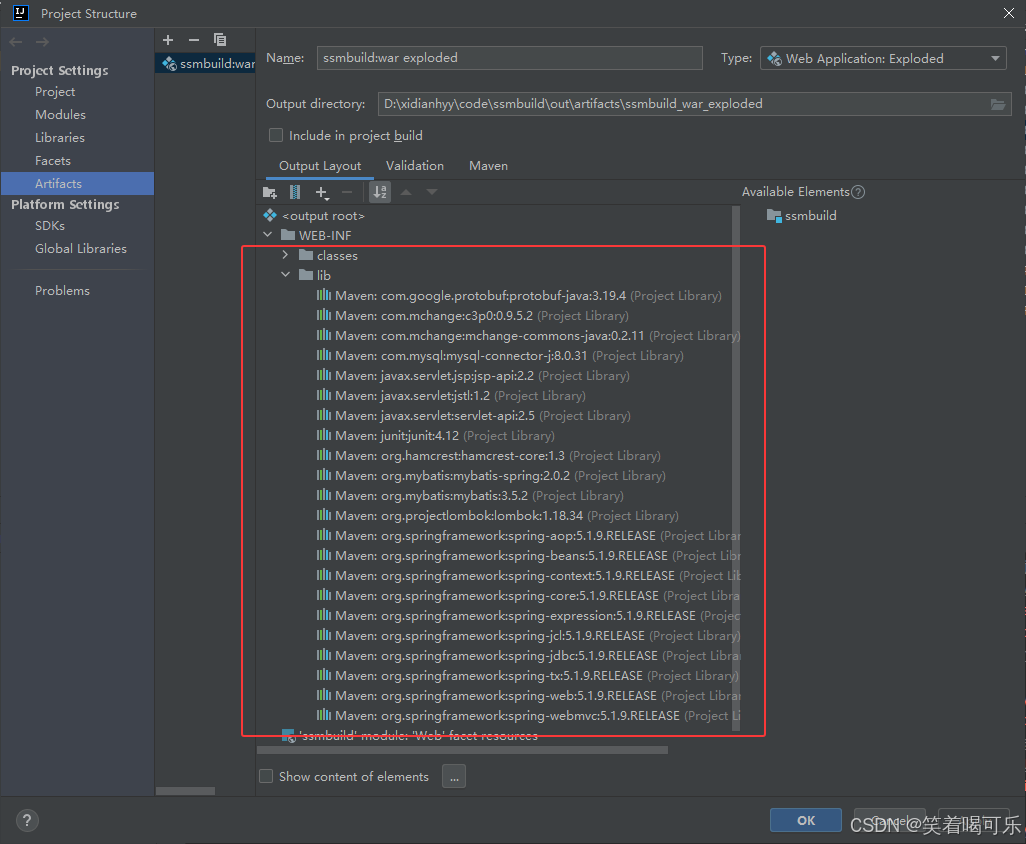This screenshot has height=844, width=1026.
Task: Open Libraries settings
Action: pos(60,137)
